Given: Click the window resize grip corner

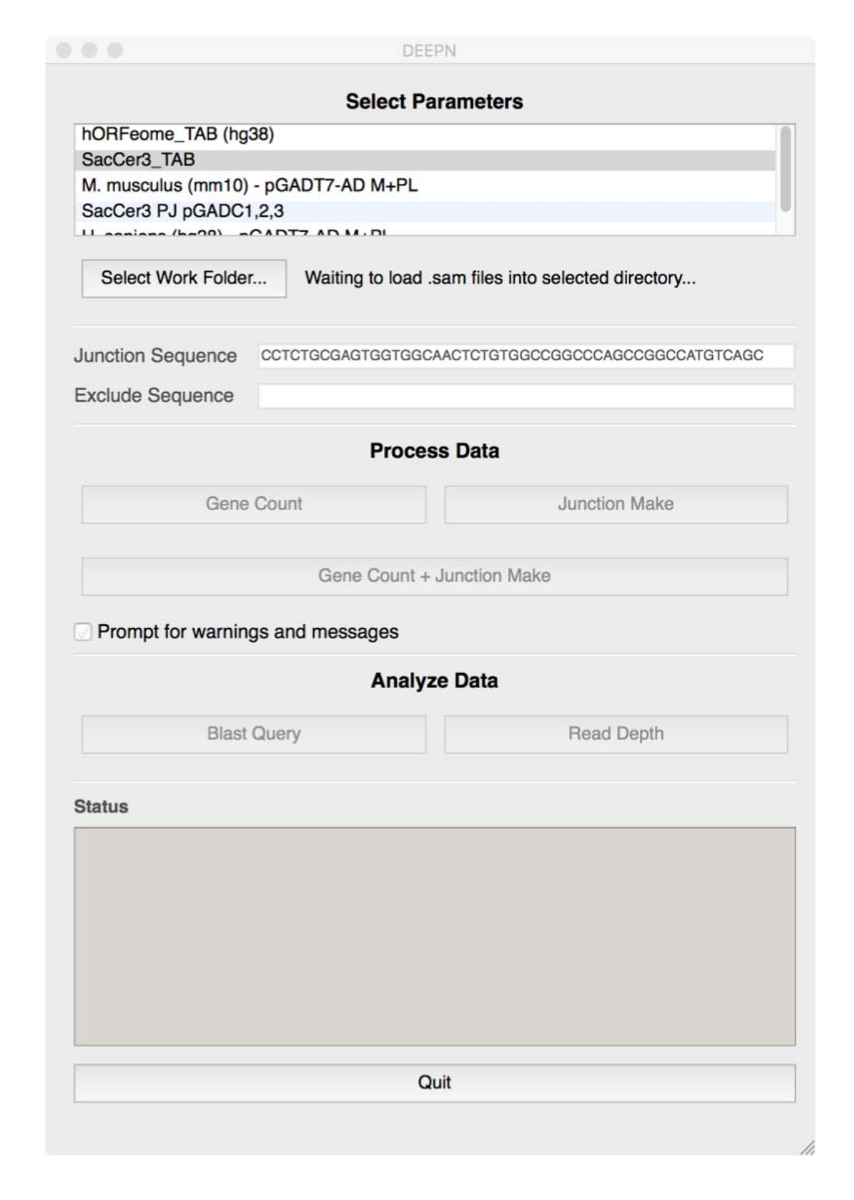Looking at the screenshot, I should pos(807,1149).
